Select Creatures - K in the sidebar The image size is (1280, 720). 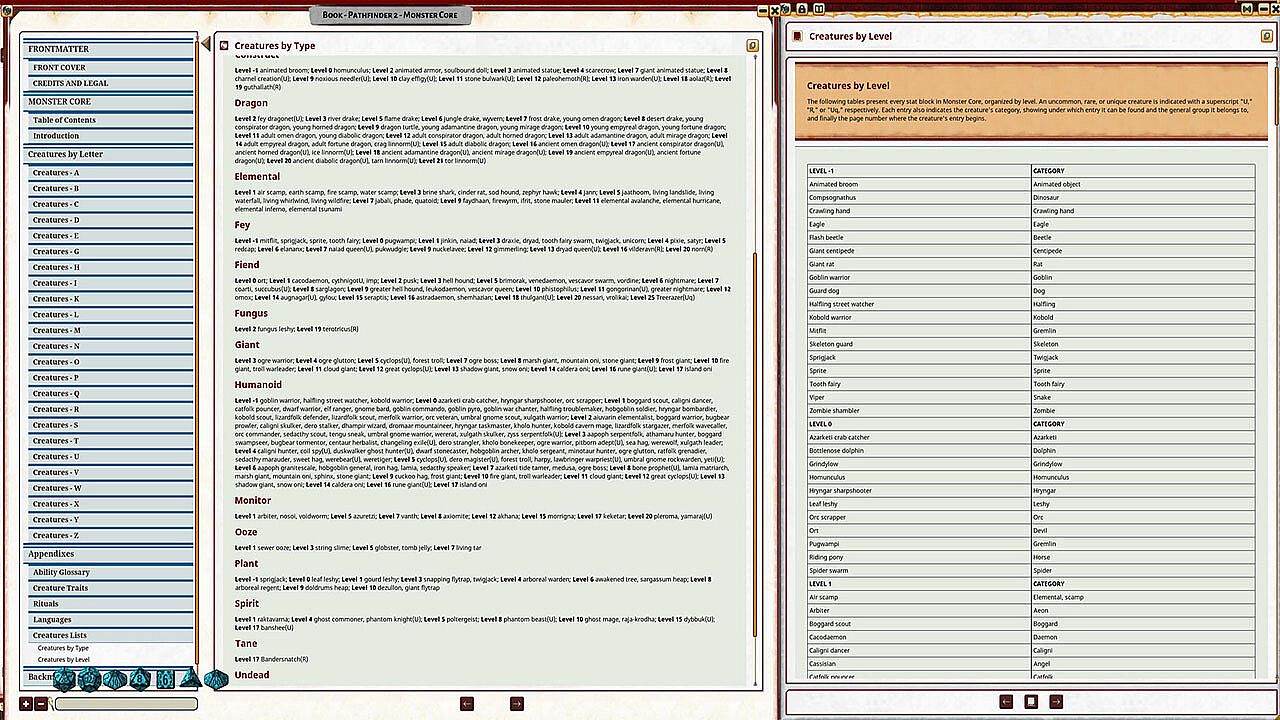[110, 299]
